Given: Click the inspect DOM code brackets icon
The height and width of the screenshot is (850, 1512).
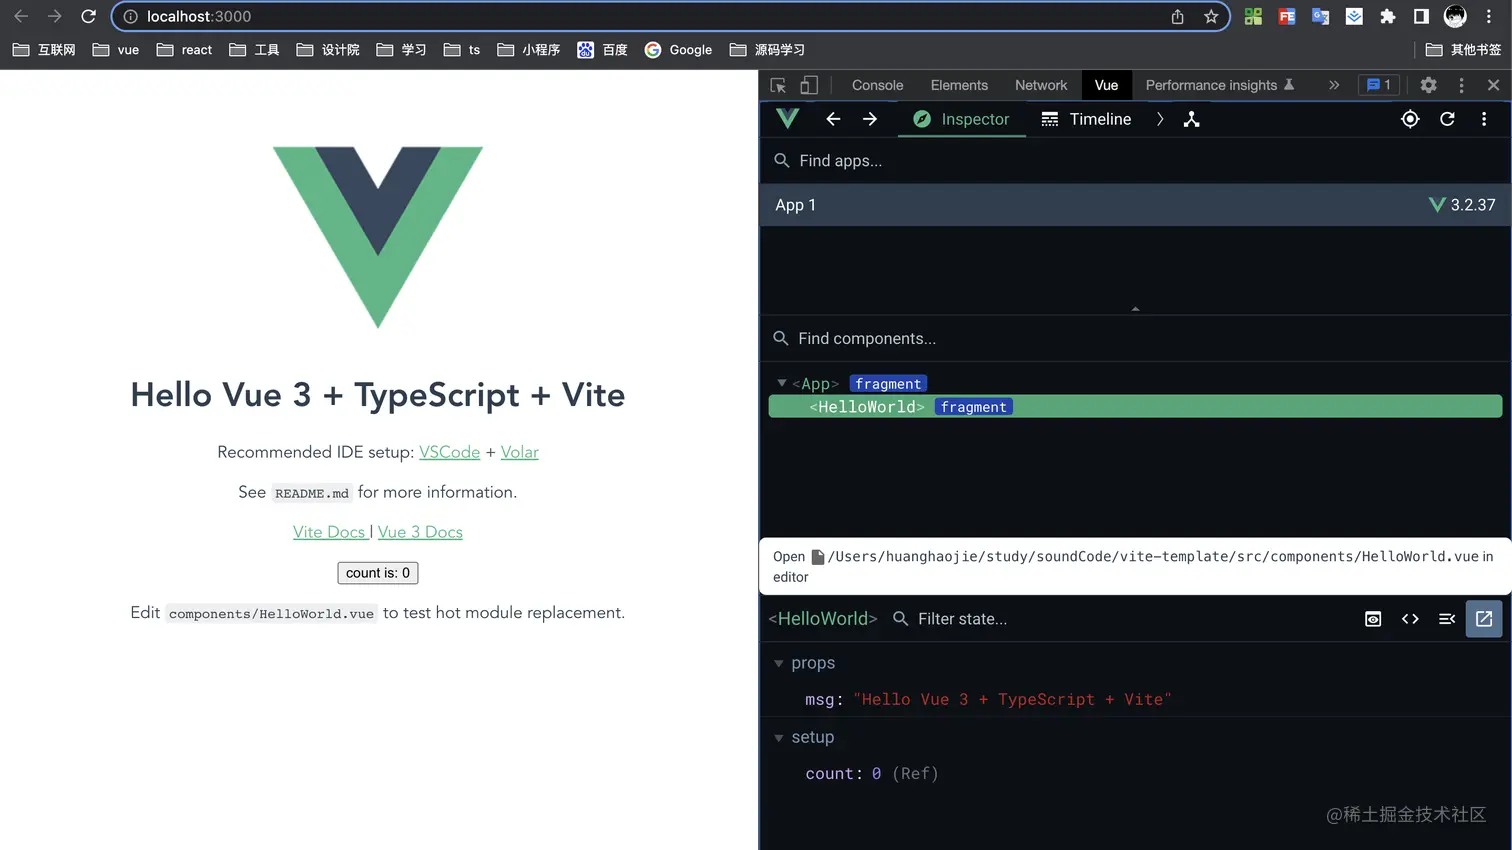Looking at the screenshot, I should [1410, 619].
